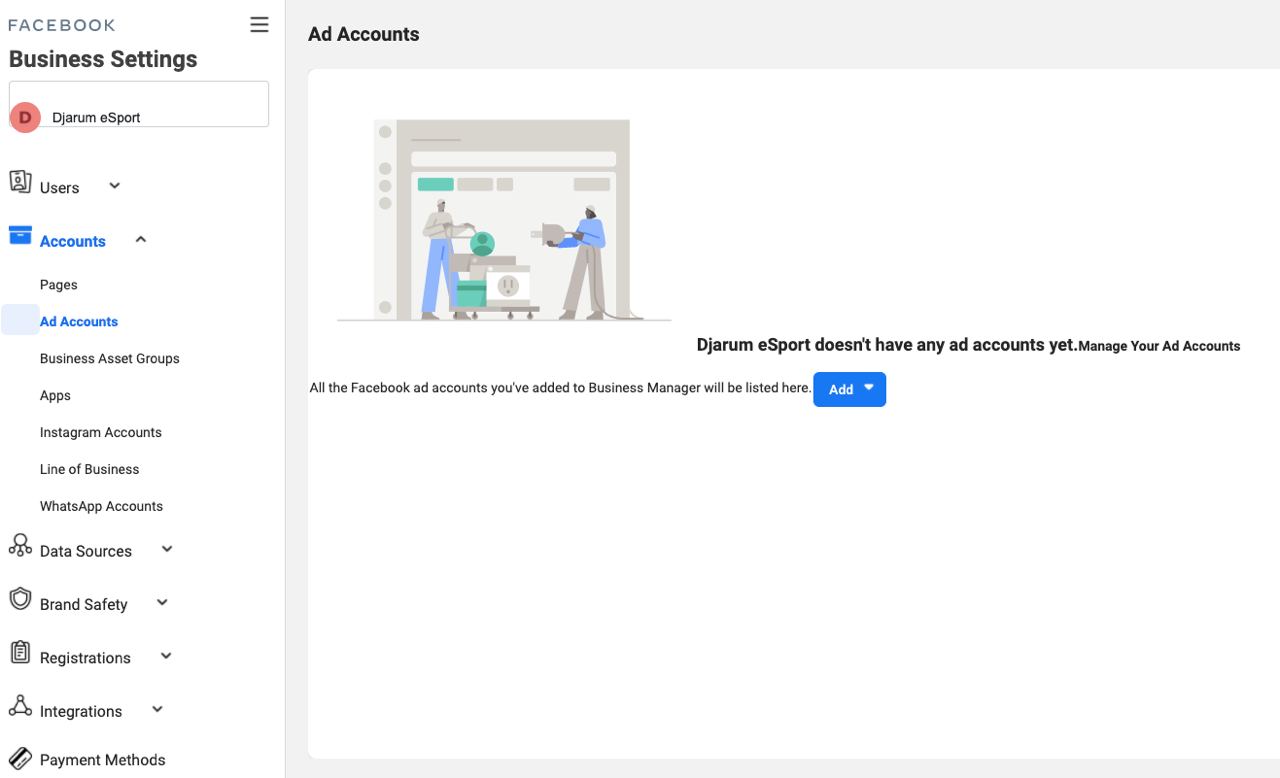Click the Brand Safety label

(x=84, y=605)
